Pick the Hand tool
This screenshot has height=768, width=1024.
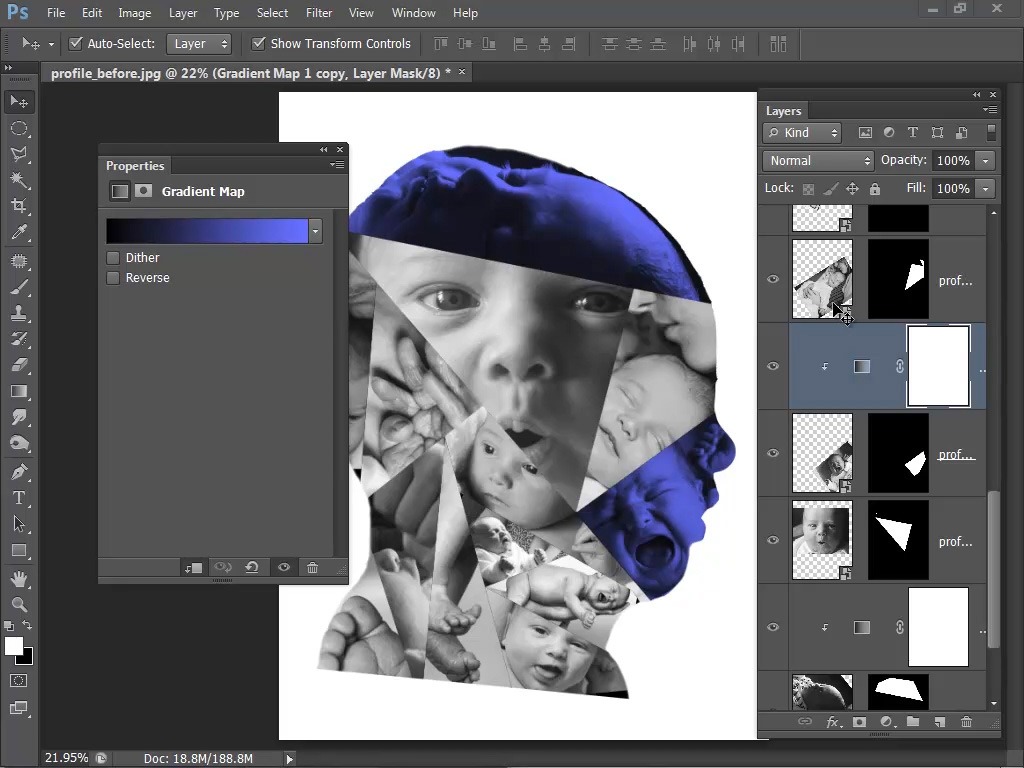(19, 578)
